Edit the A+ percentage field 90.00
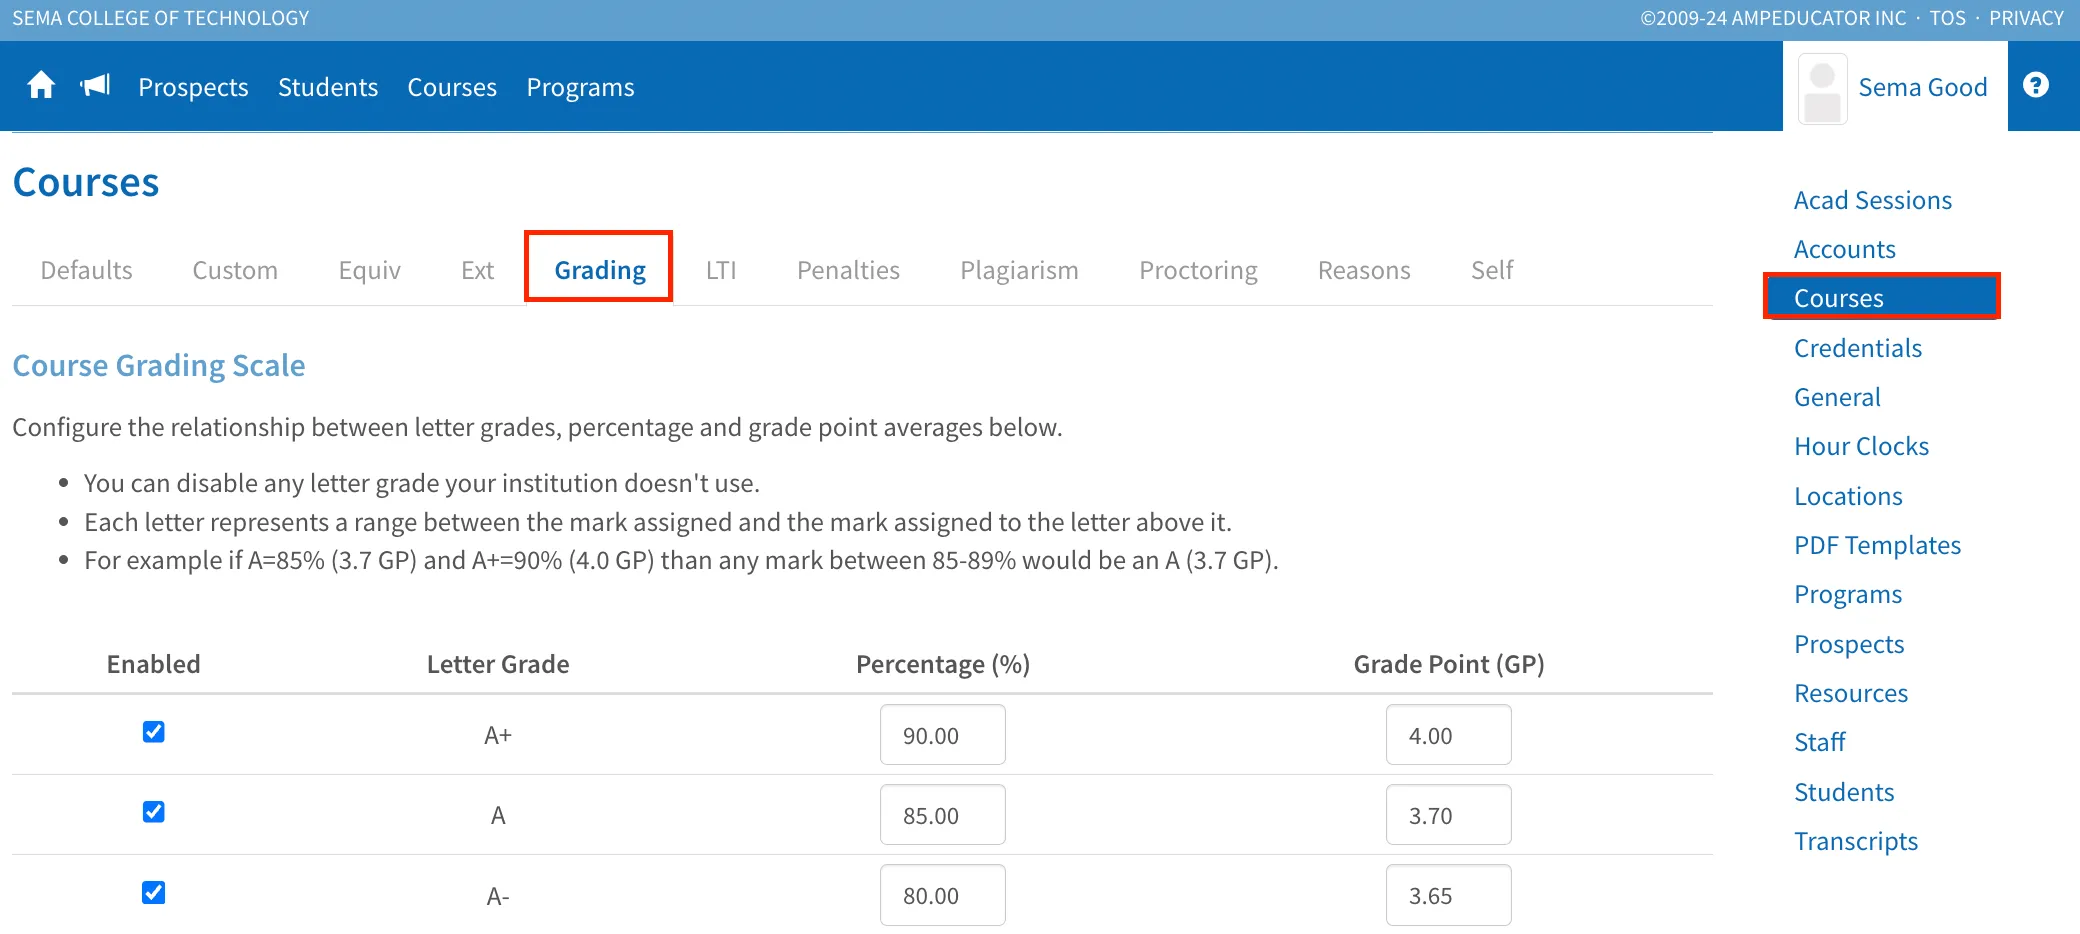Viewport: 2080px width, 934px height. 942,735
